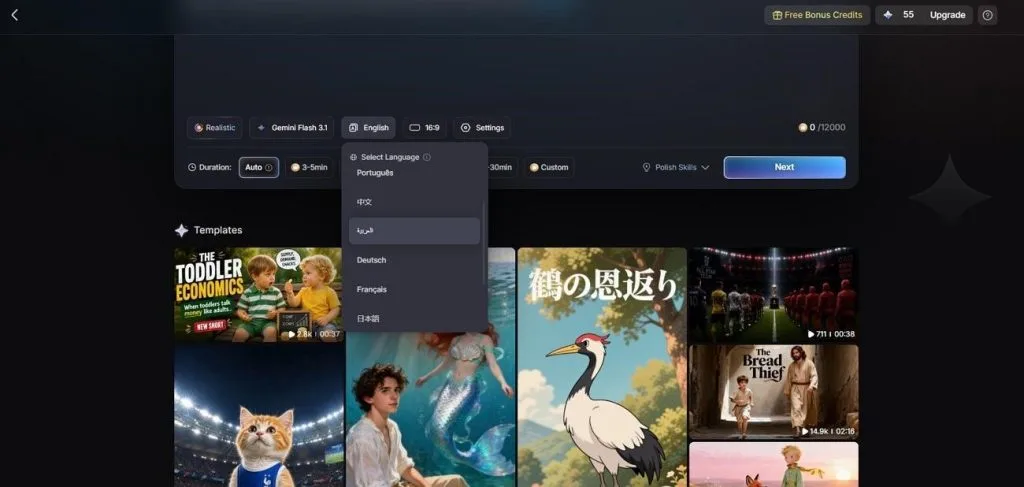Click the coin icon on Custom option
Viewport: 1024px width, 487px height.
click(x=534, y=167)
